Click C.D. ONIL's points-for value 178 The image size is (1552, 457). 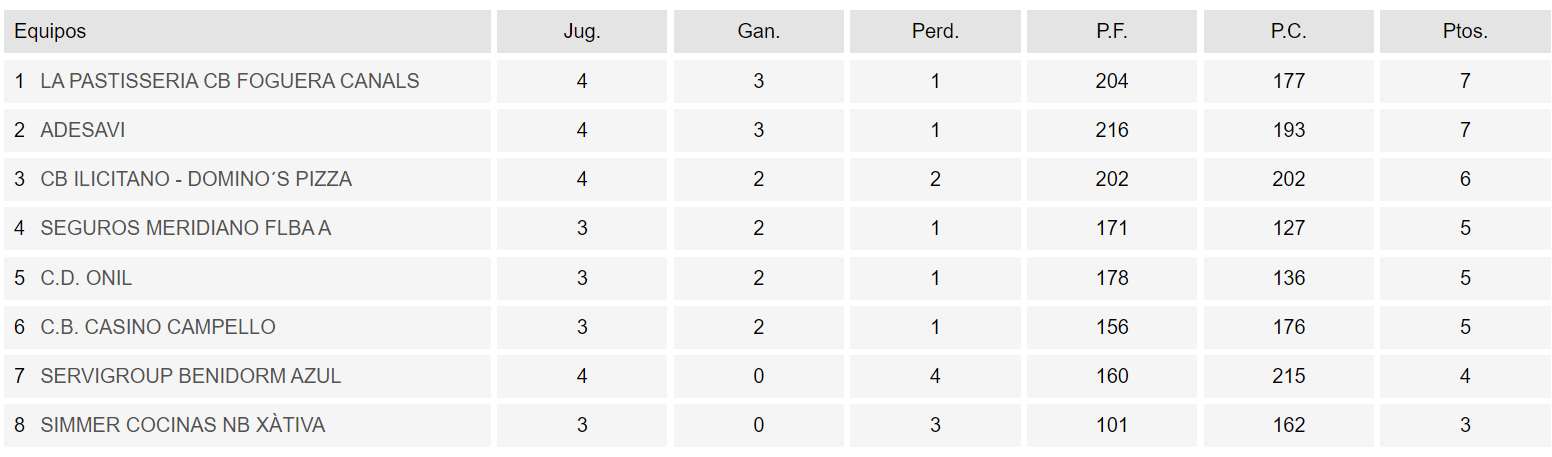[1112, 278]
